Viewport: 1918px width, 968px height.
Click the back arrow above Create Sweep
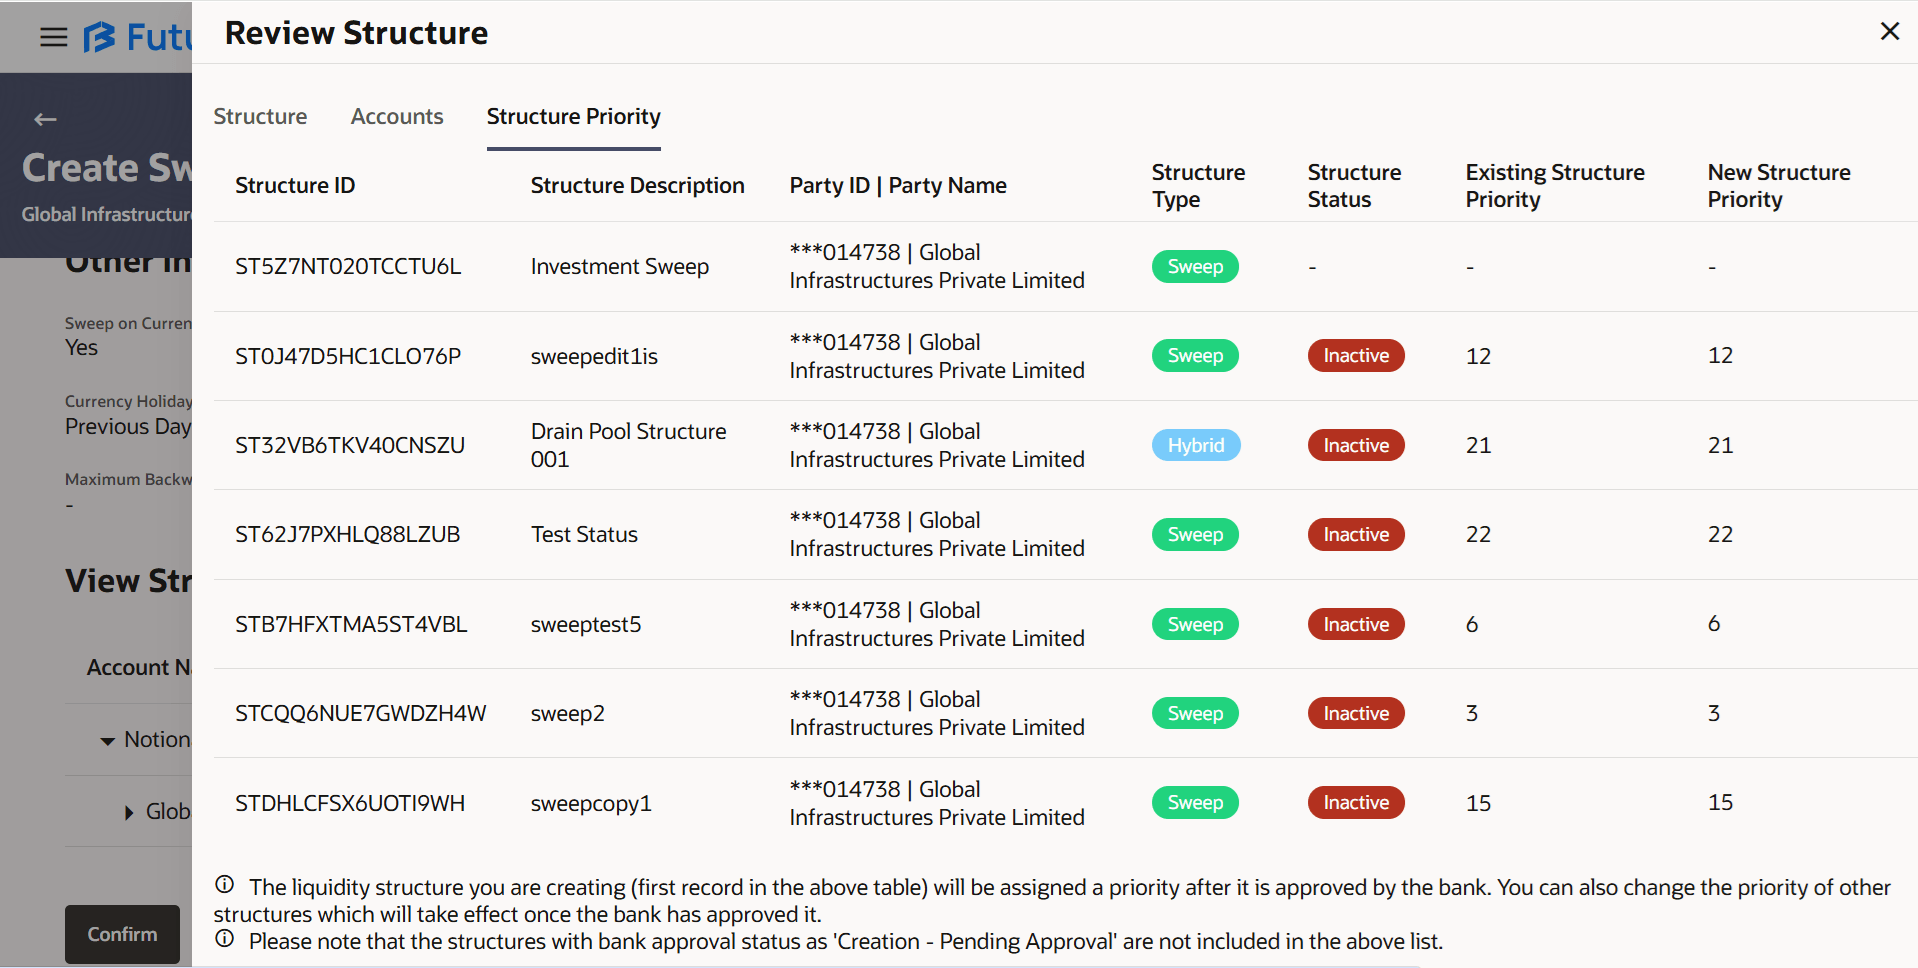[x=45, y=119]
